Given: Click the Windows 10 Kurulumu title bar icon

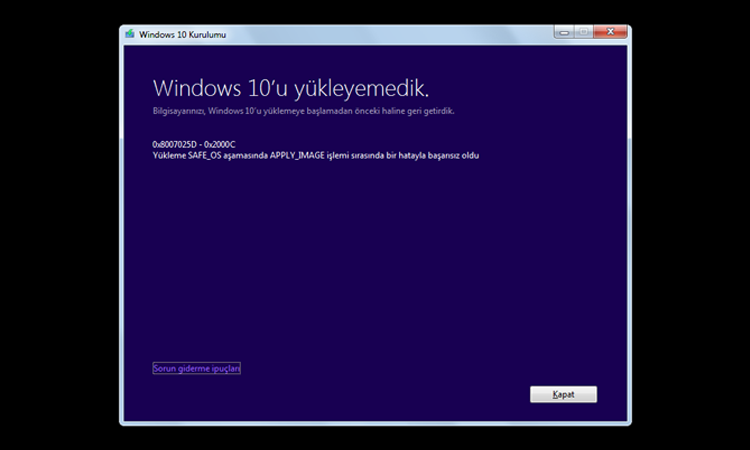Looking at the screenshot, I should 130,34.
